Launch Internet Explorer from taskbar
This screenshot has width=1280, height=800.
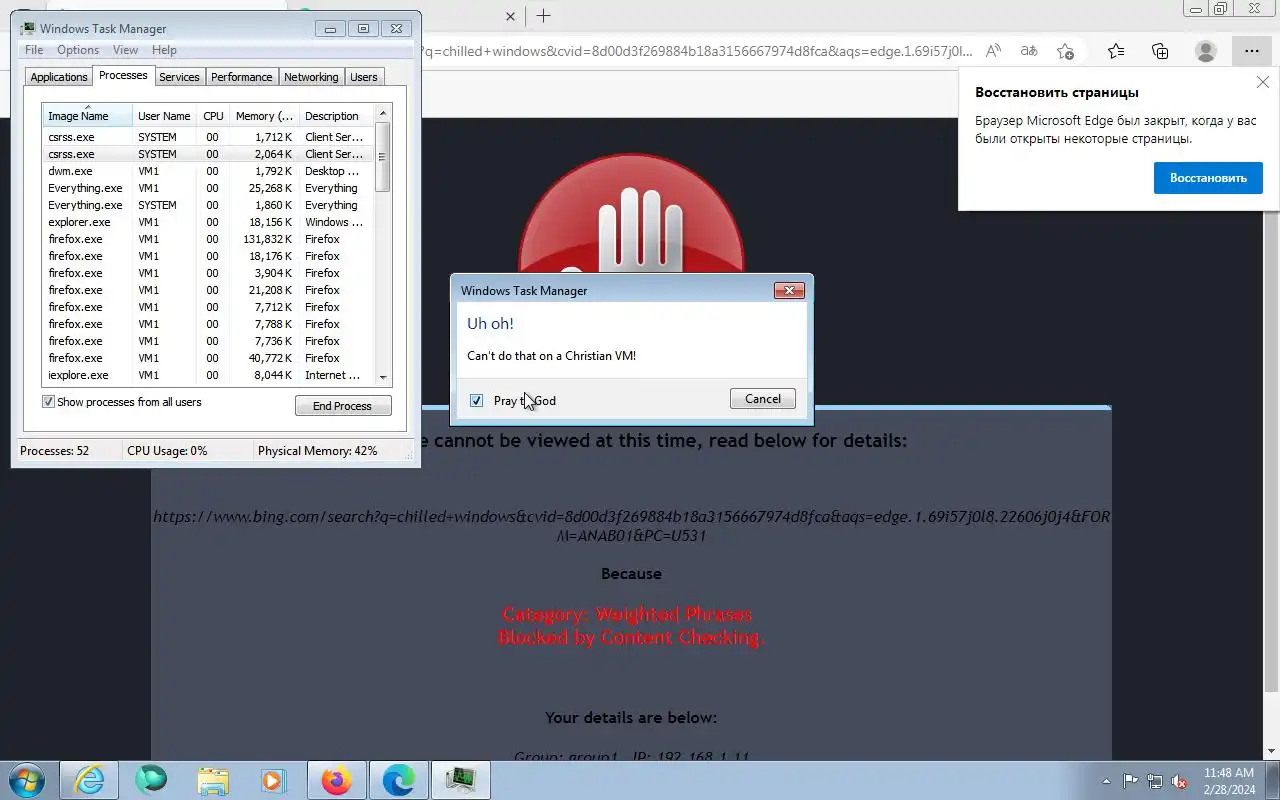[89, 780]
